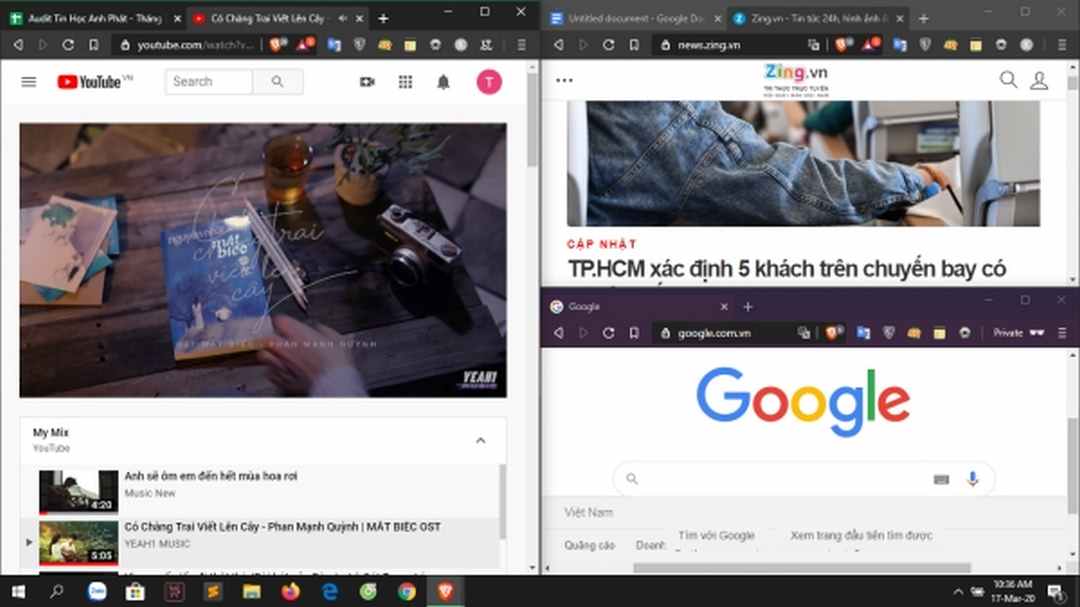Go back in the YouTube window
The height and width of the screenshot is (607, 1080).
(x=19, y=45)
